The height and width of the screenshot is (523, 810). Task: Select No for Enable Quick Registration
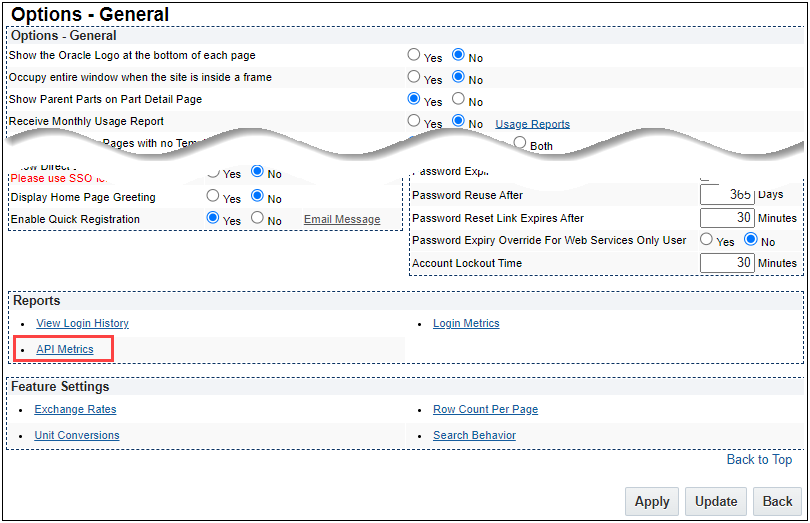pyautogui.click(x=257, y=218)
